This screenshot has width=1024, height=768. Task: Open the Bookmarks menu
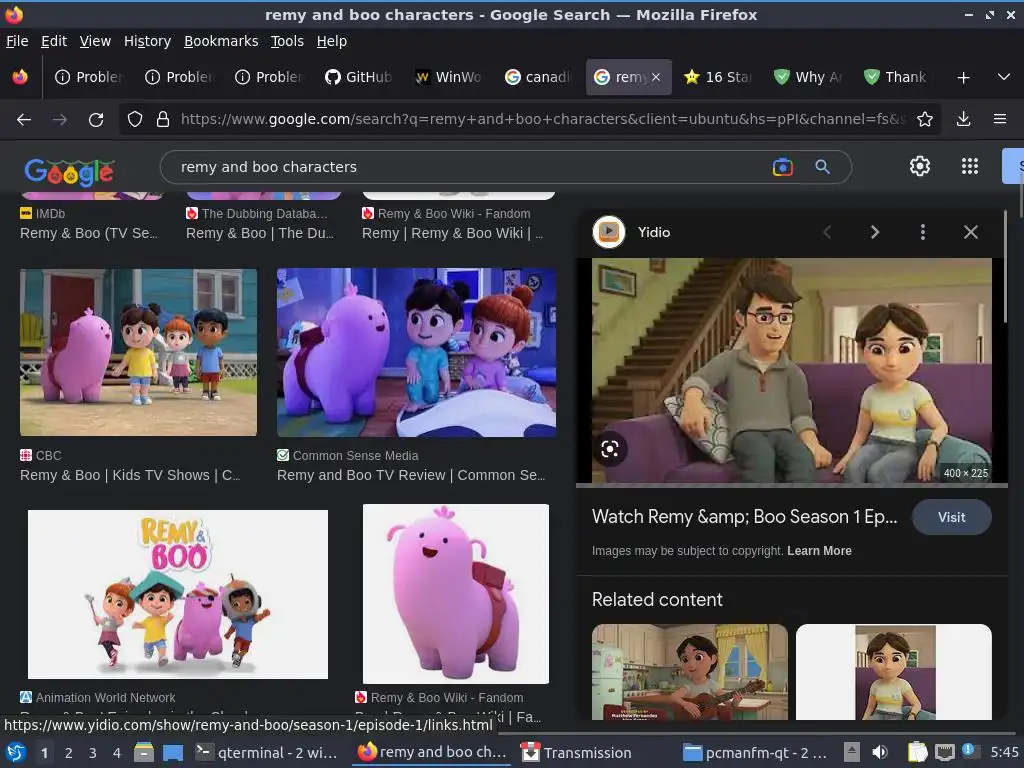click(221, 41)
